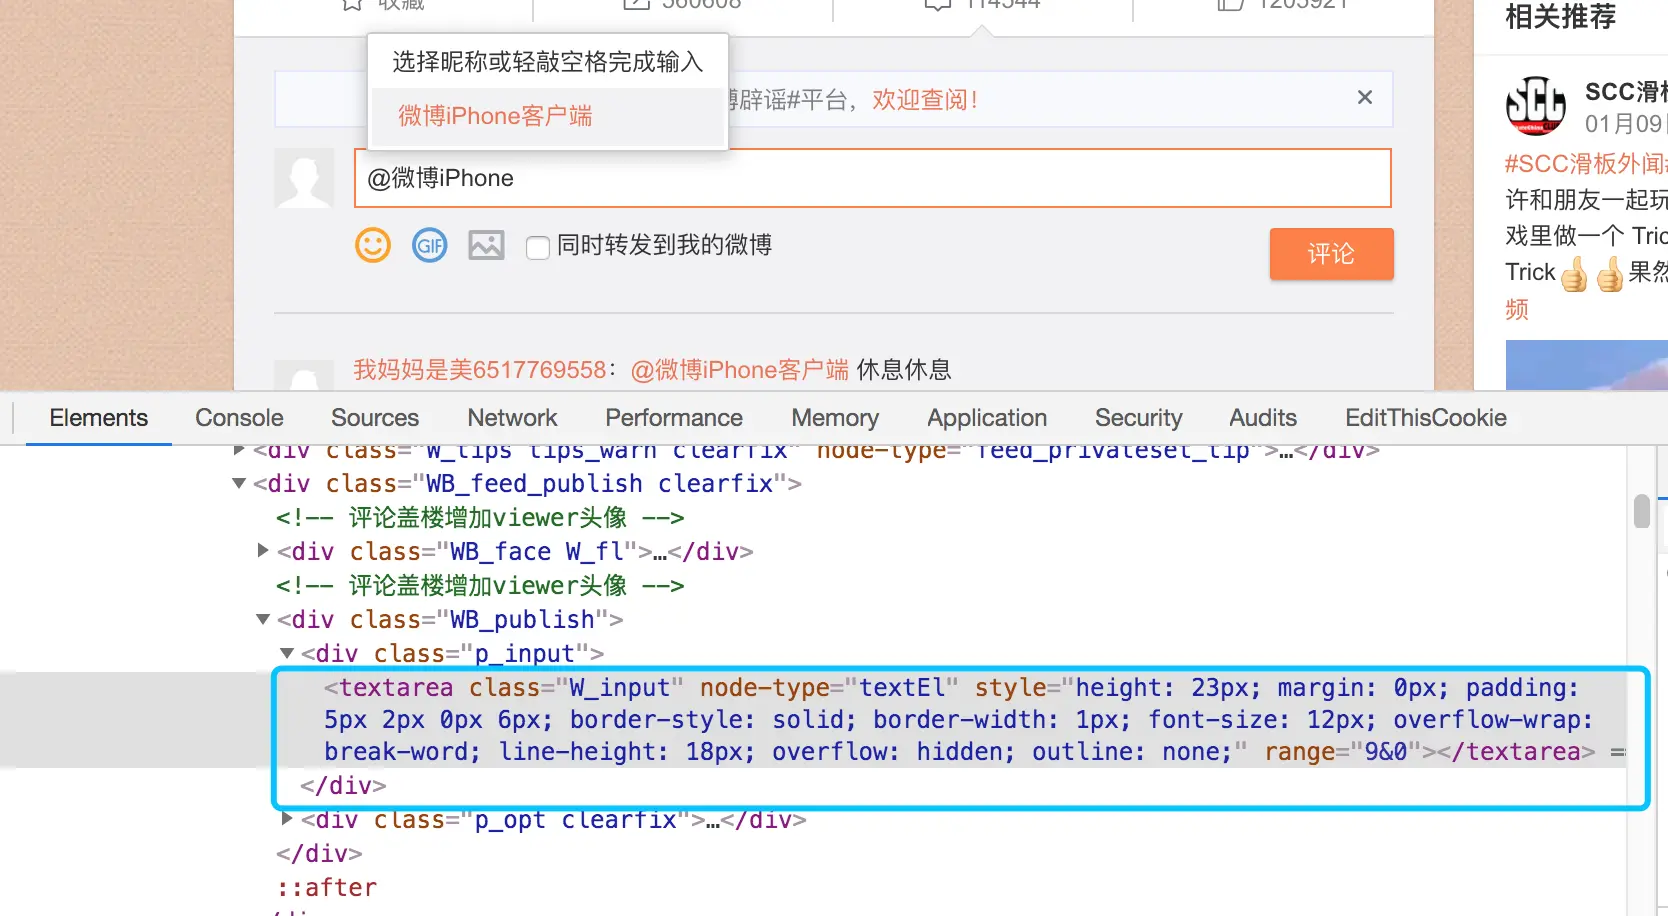Image resolution: width=1668 pixels, height=916 pixels.
Task: Open the recommended post image thumbnail
Action: point(1586,365)
